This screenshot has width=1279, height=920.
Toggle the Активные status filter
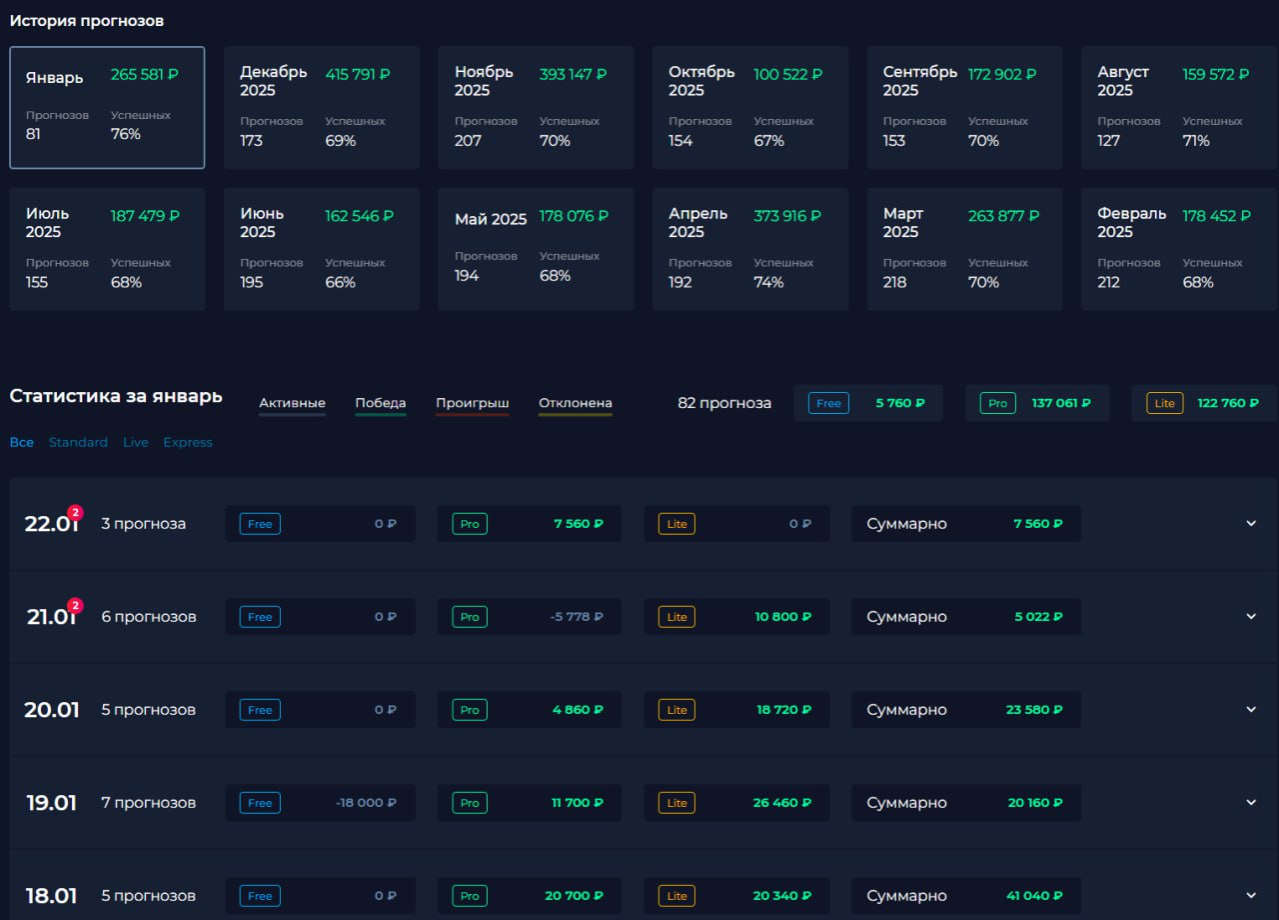[292, 404]
